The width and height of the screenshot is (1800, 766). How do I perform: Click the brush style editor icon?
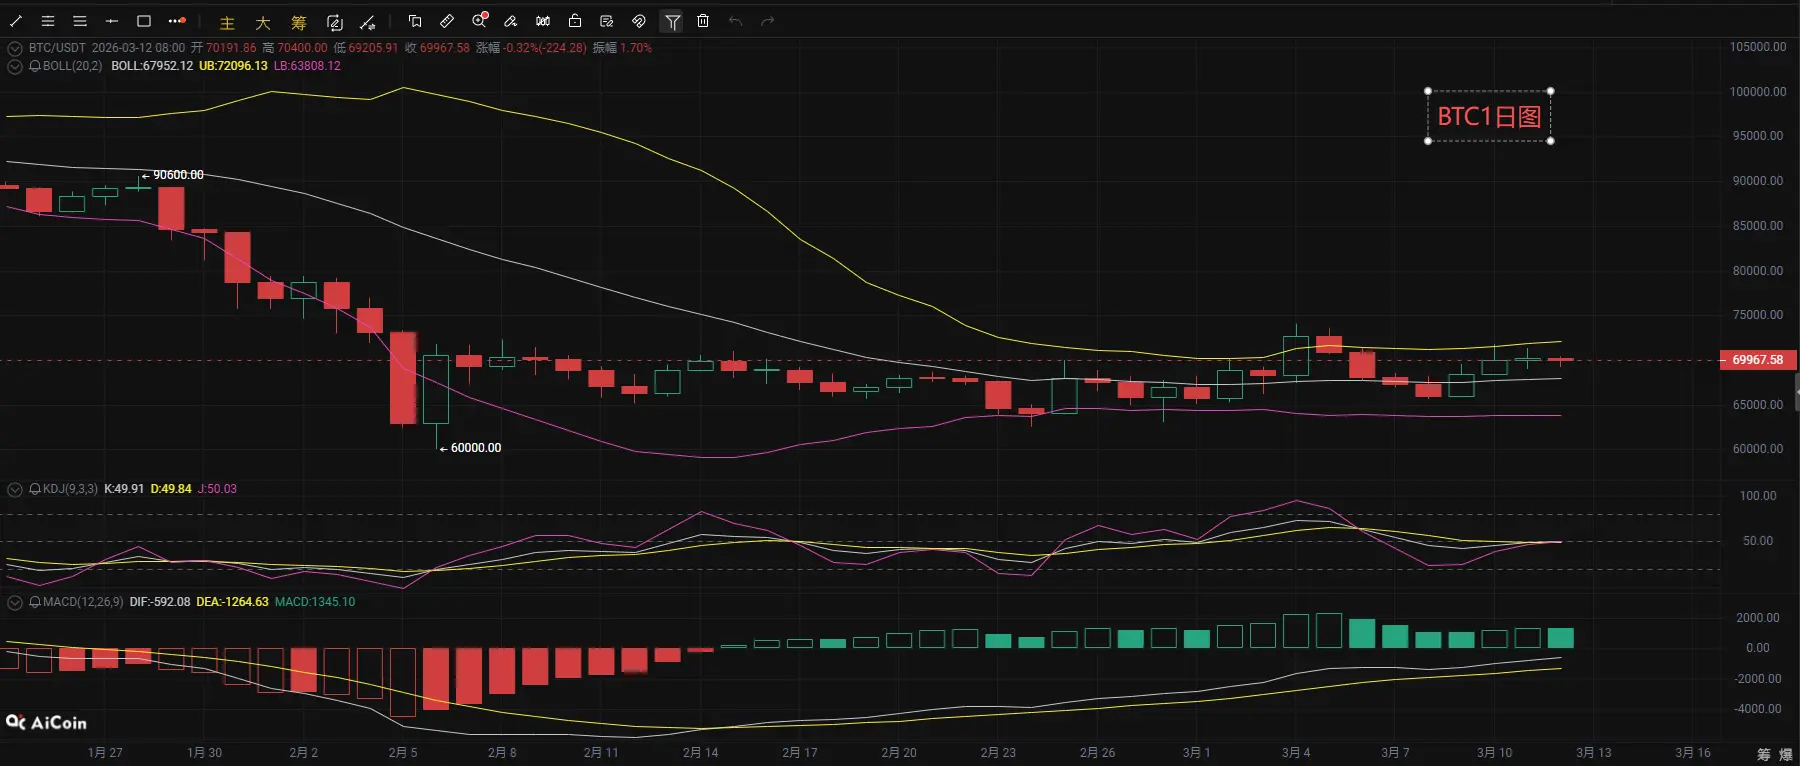pyautogui.click(x=511, y=21)
